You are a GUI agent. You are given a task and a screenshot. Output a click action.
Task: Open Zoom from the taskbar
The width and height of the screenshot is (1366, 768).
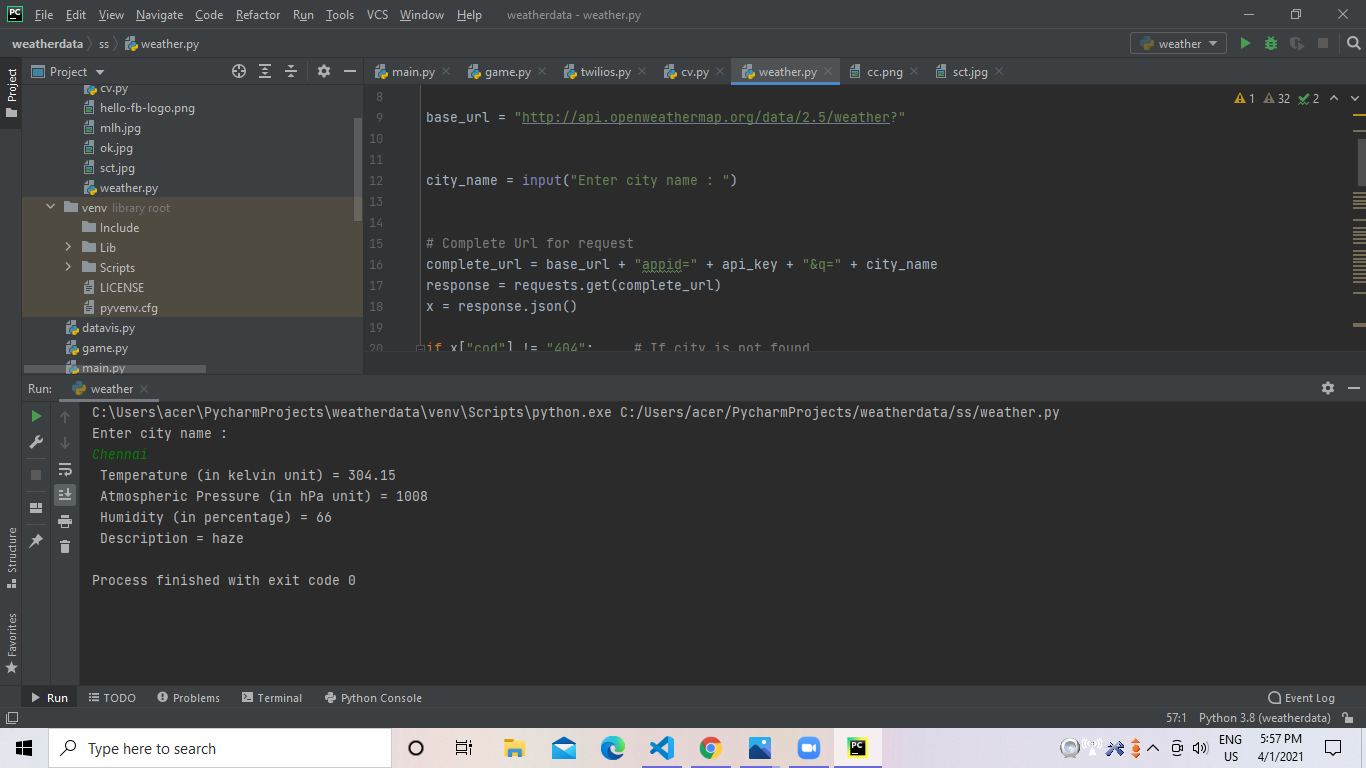[808, 748]
